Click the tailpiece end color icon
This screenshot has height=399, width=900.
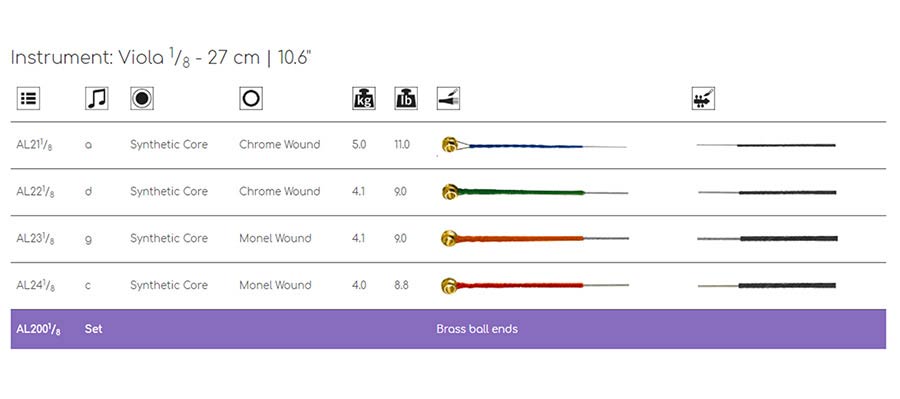(448, 98)
